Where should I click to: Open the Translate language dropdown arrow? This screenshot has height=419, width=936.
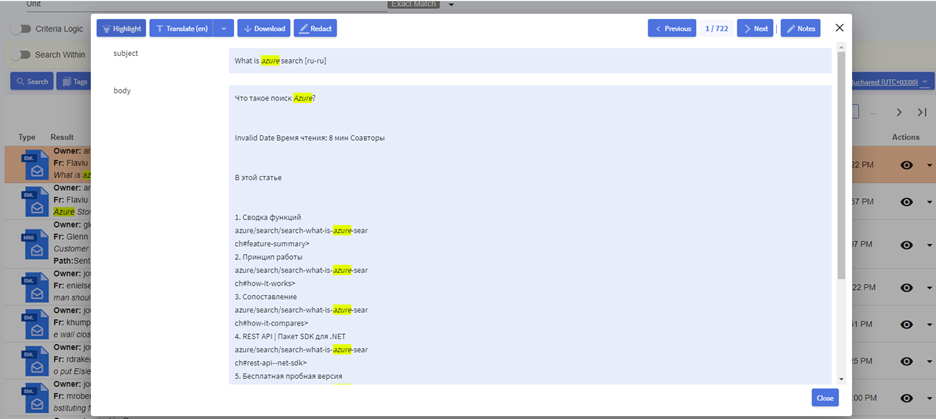click(223, 28)
